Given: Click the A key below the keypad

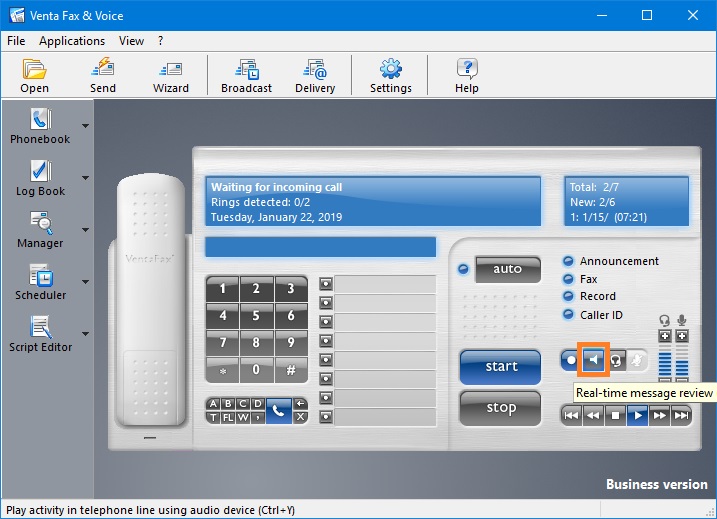Looking at the screenshot, I should (213, 404).
